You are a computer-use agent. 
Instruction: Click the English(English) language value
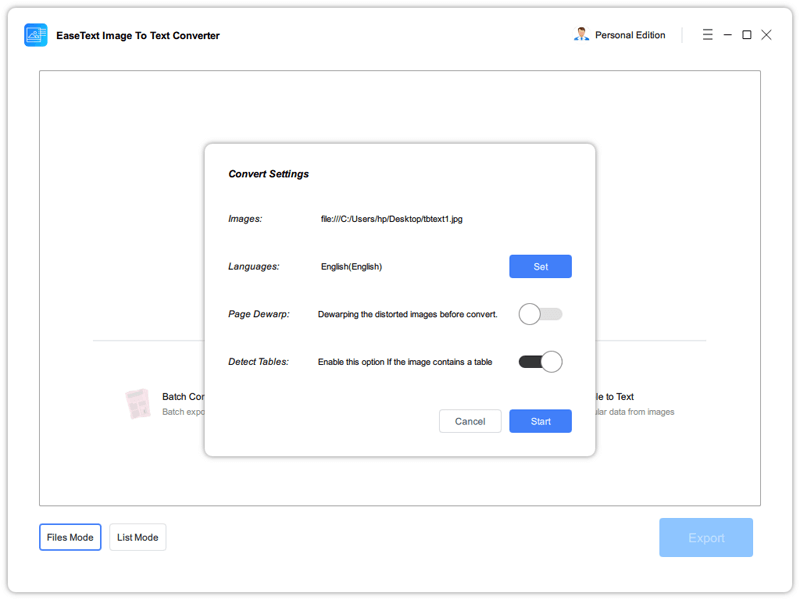pyautogui.click(x=351, y=266)
